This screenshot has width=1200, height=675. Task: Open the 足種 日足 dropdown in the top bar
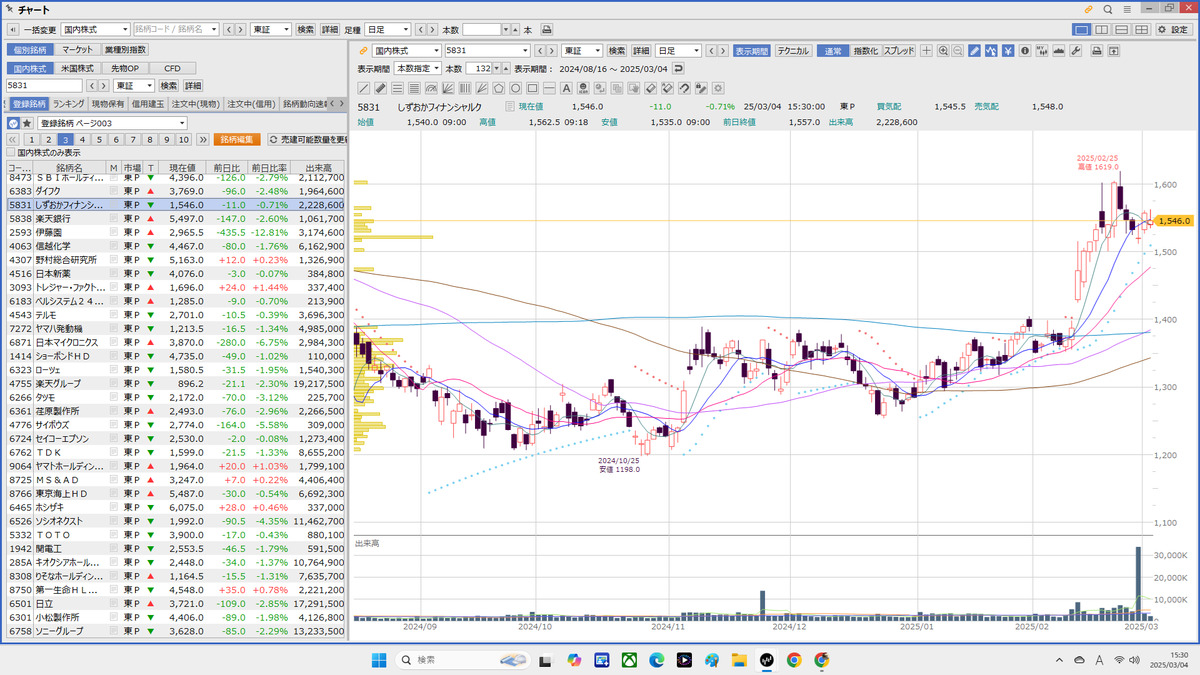click(388, 30)
